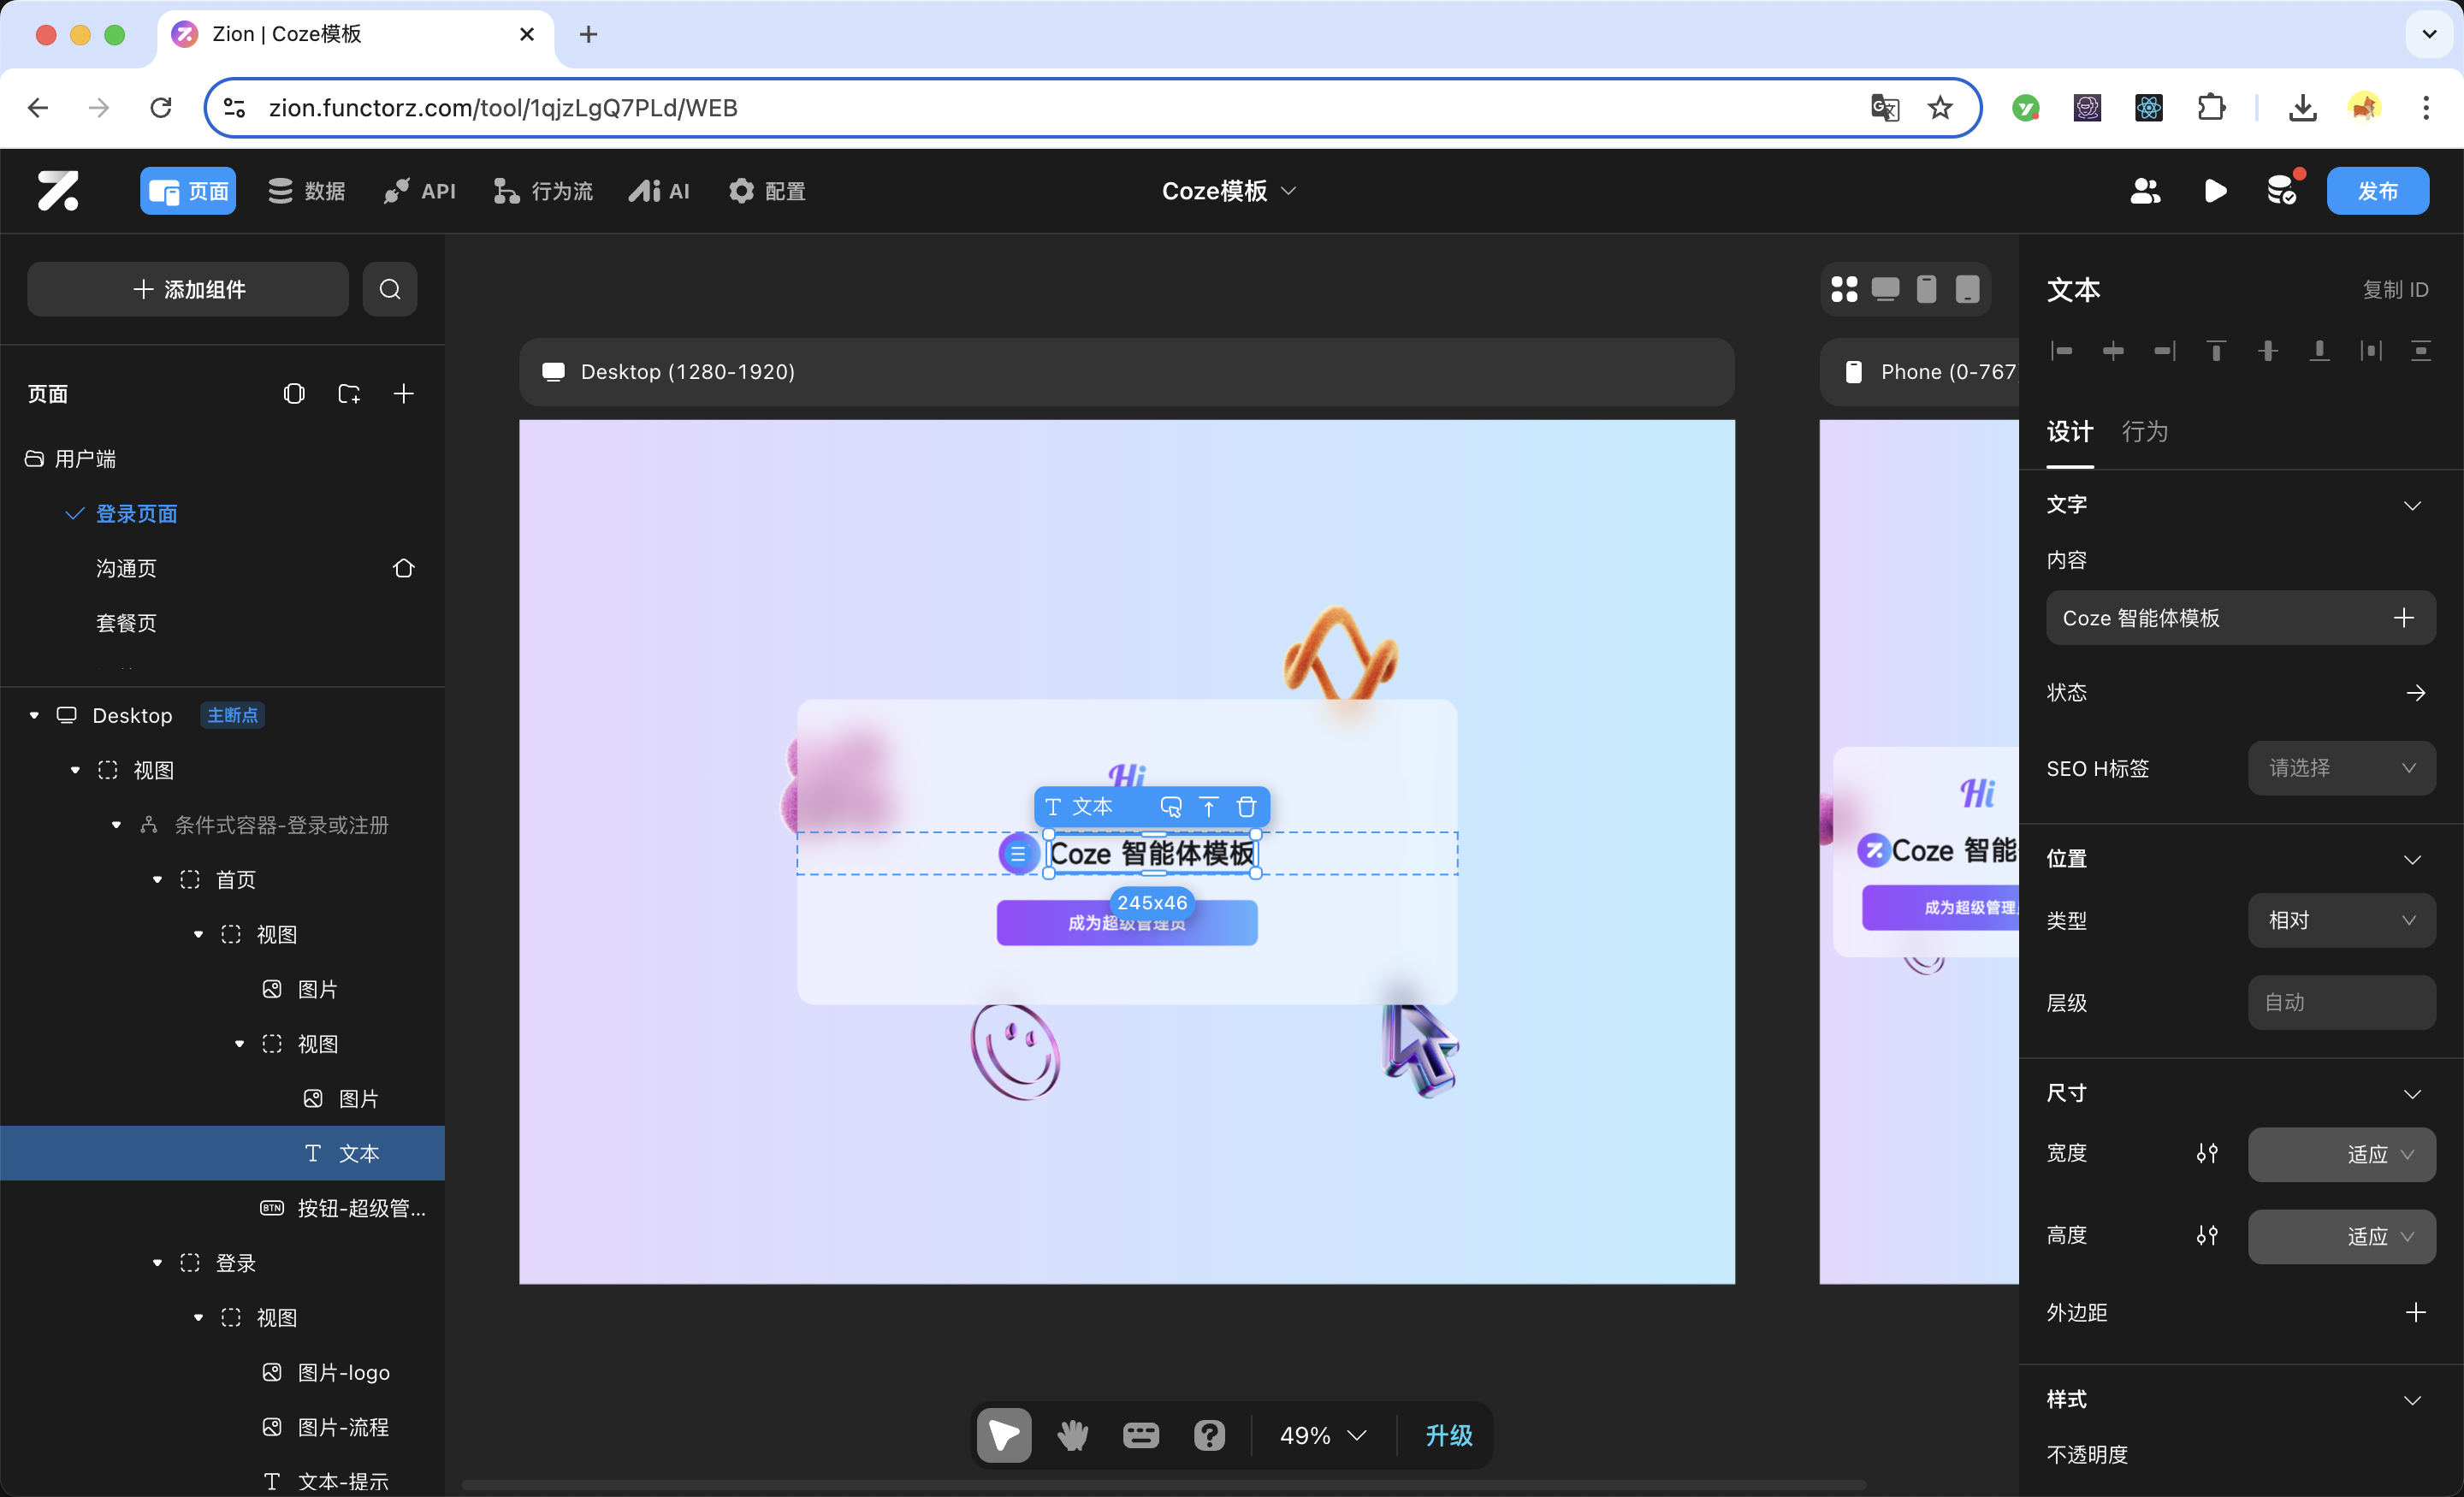
Task: Switch to the AI tab
Action: point(659,191)
